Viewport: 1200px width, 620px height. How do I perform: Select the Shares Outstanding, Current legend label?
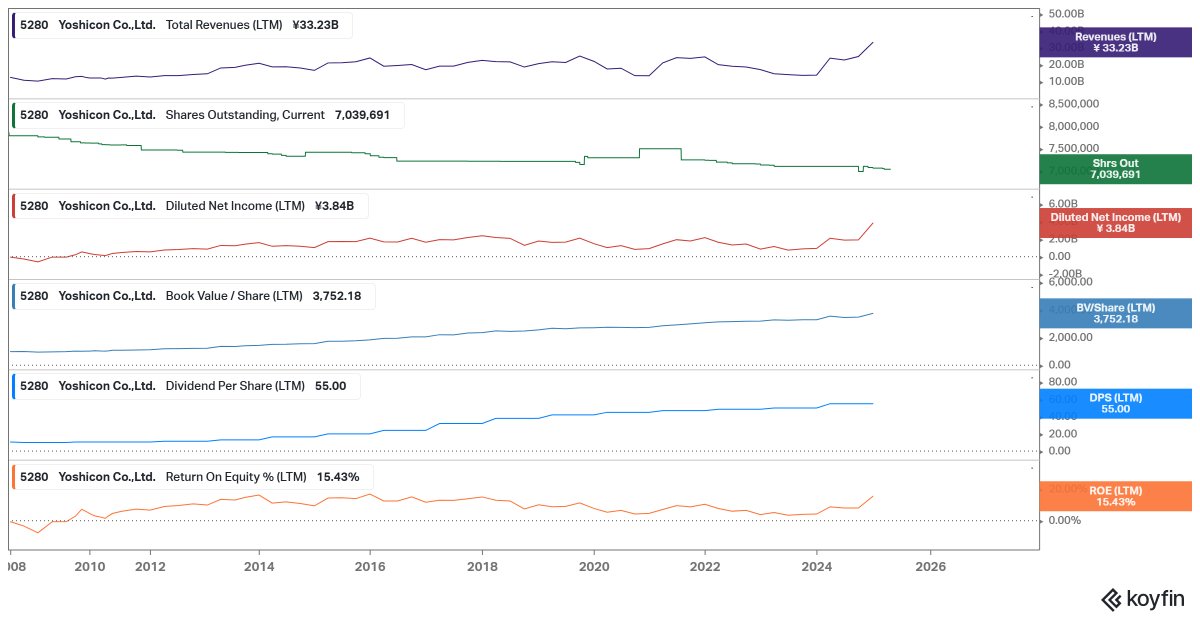click(245, 115)
